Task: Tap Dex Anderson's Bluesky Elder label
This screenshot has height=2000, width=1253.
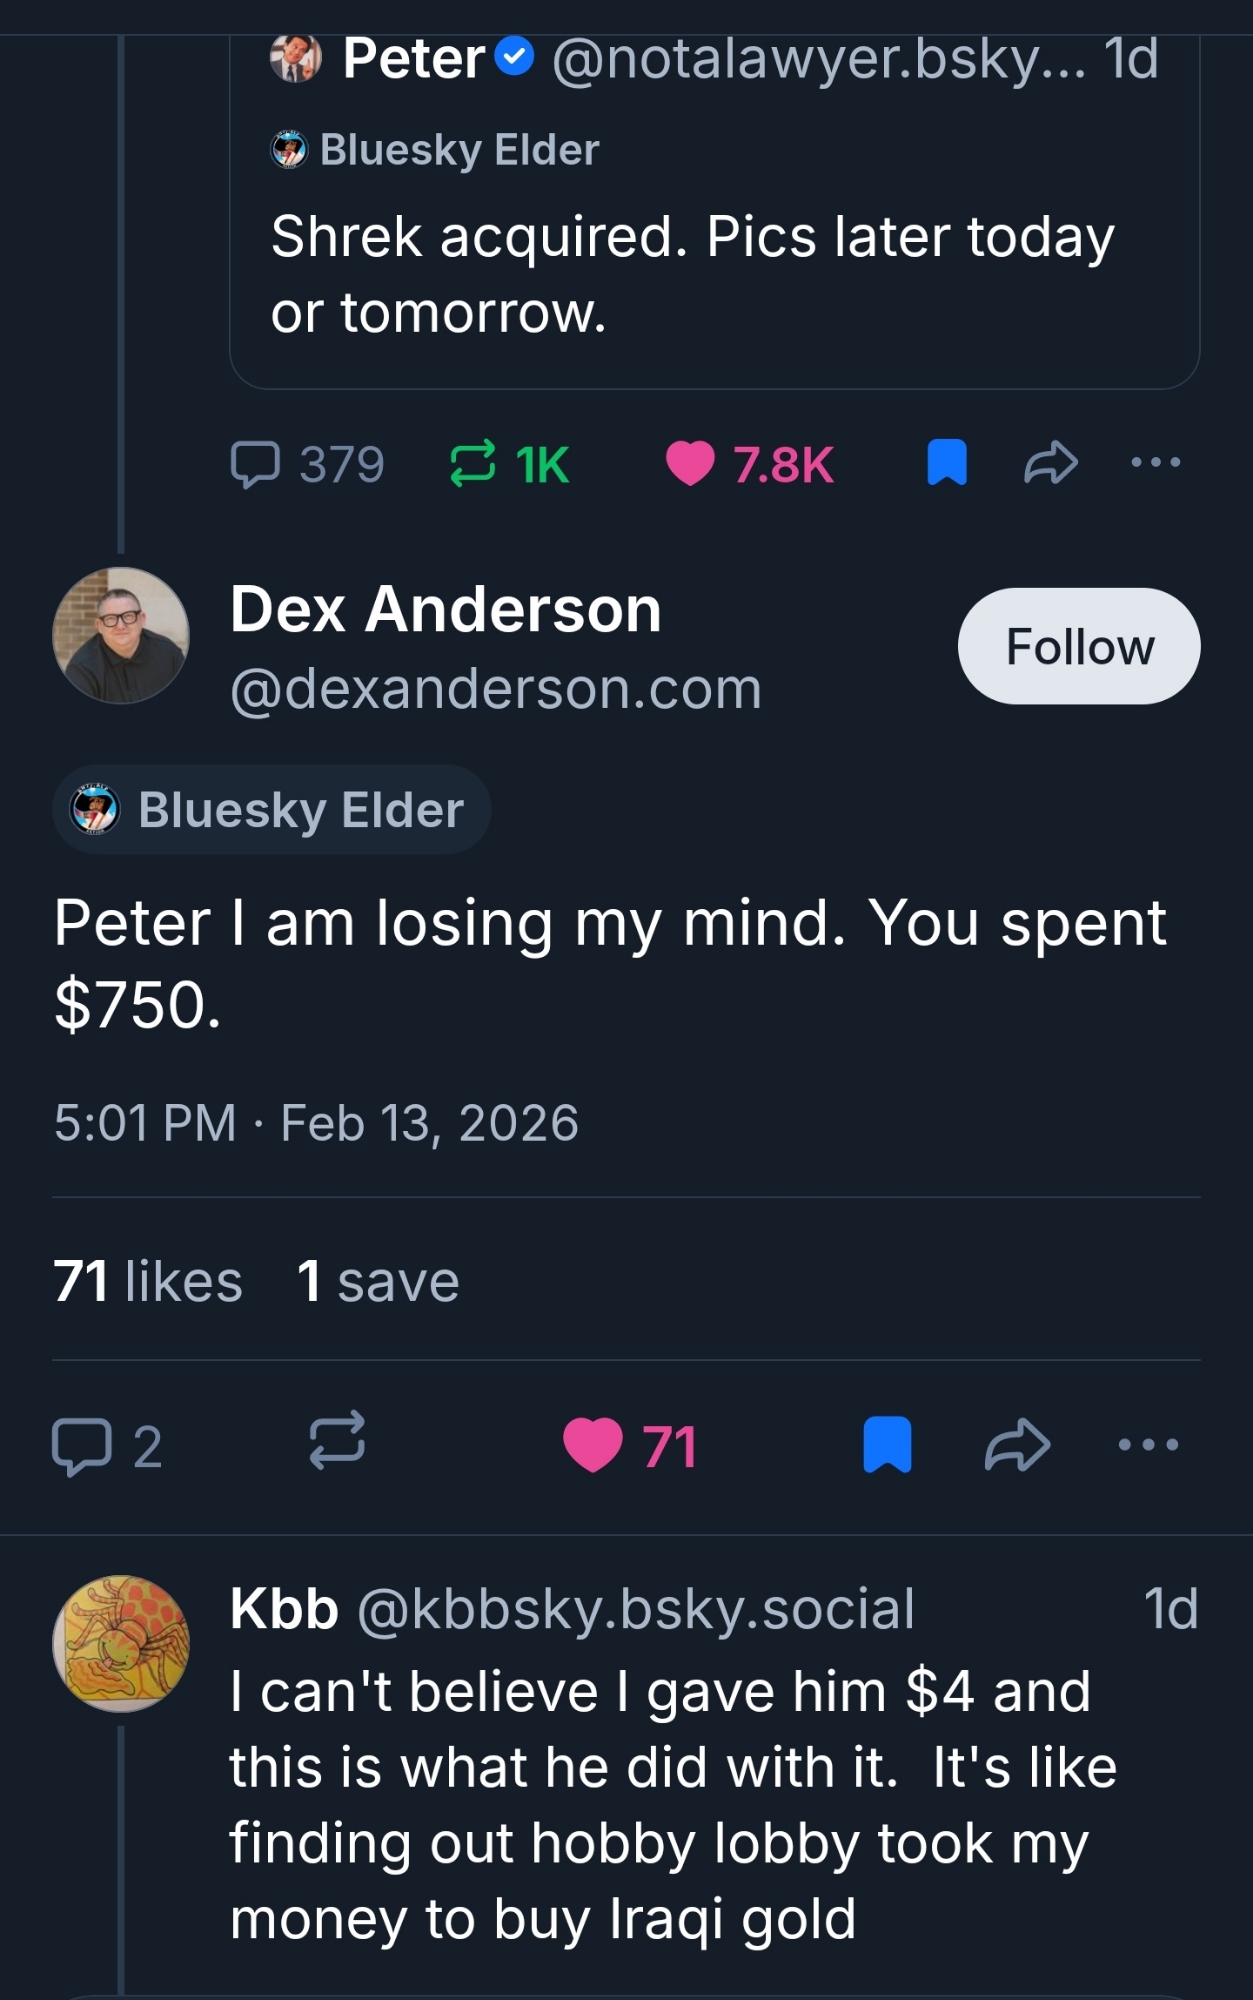Action: click(272, 810)
